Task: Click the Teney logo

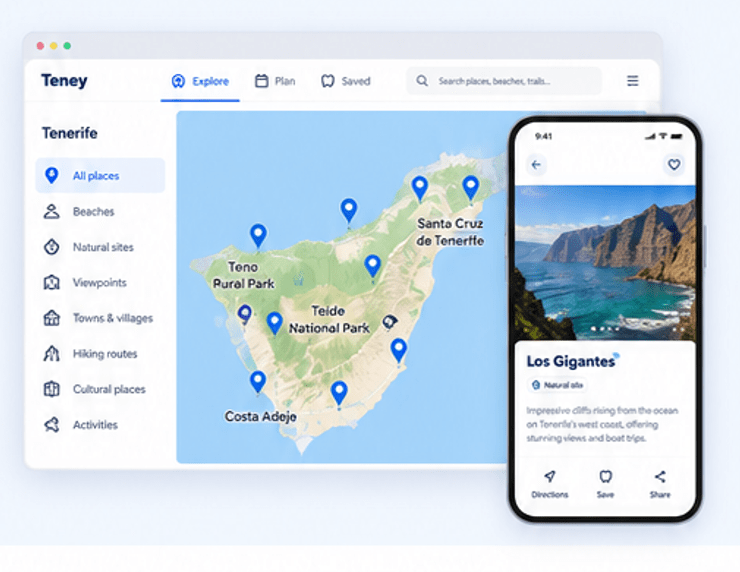Action: click(x=64, y=81)
